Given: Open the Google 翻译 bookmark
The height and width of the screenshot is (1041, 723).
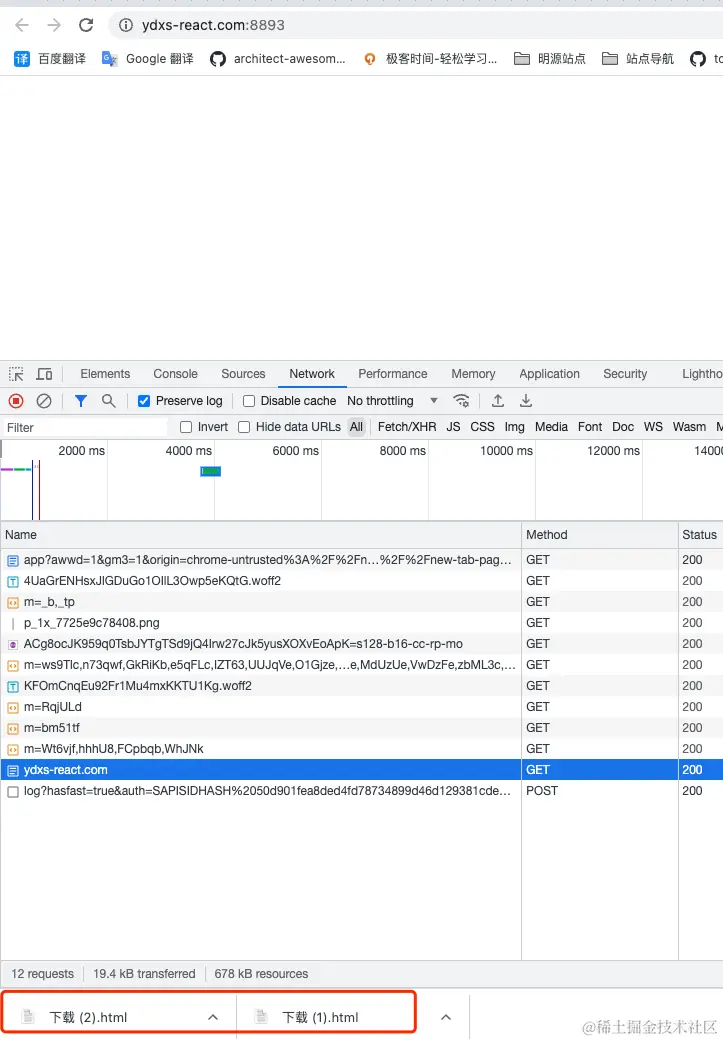Looking at the screenshot, I should 147,59.
